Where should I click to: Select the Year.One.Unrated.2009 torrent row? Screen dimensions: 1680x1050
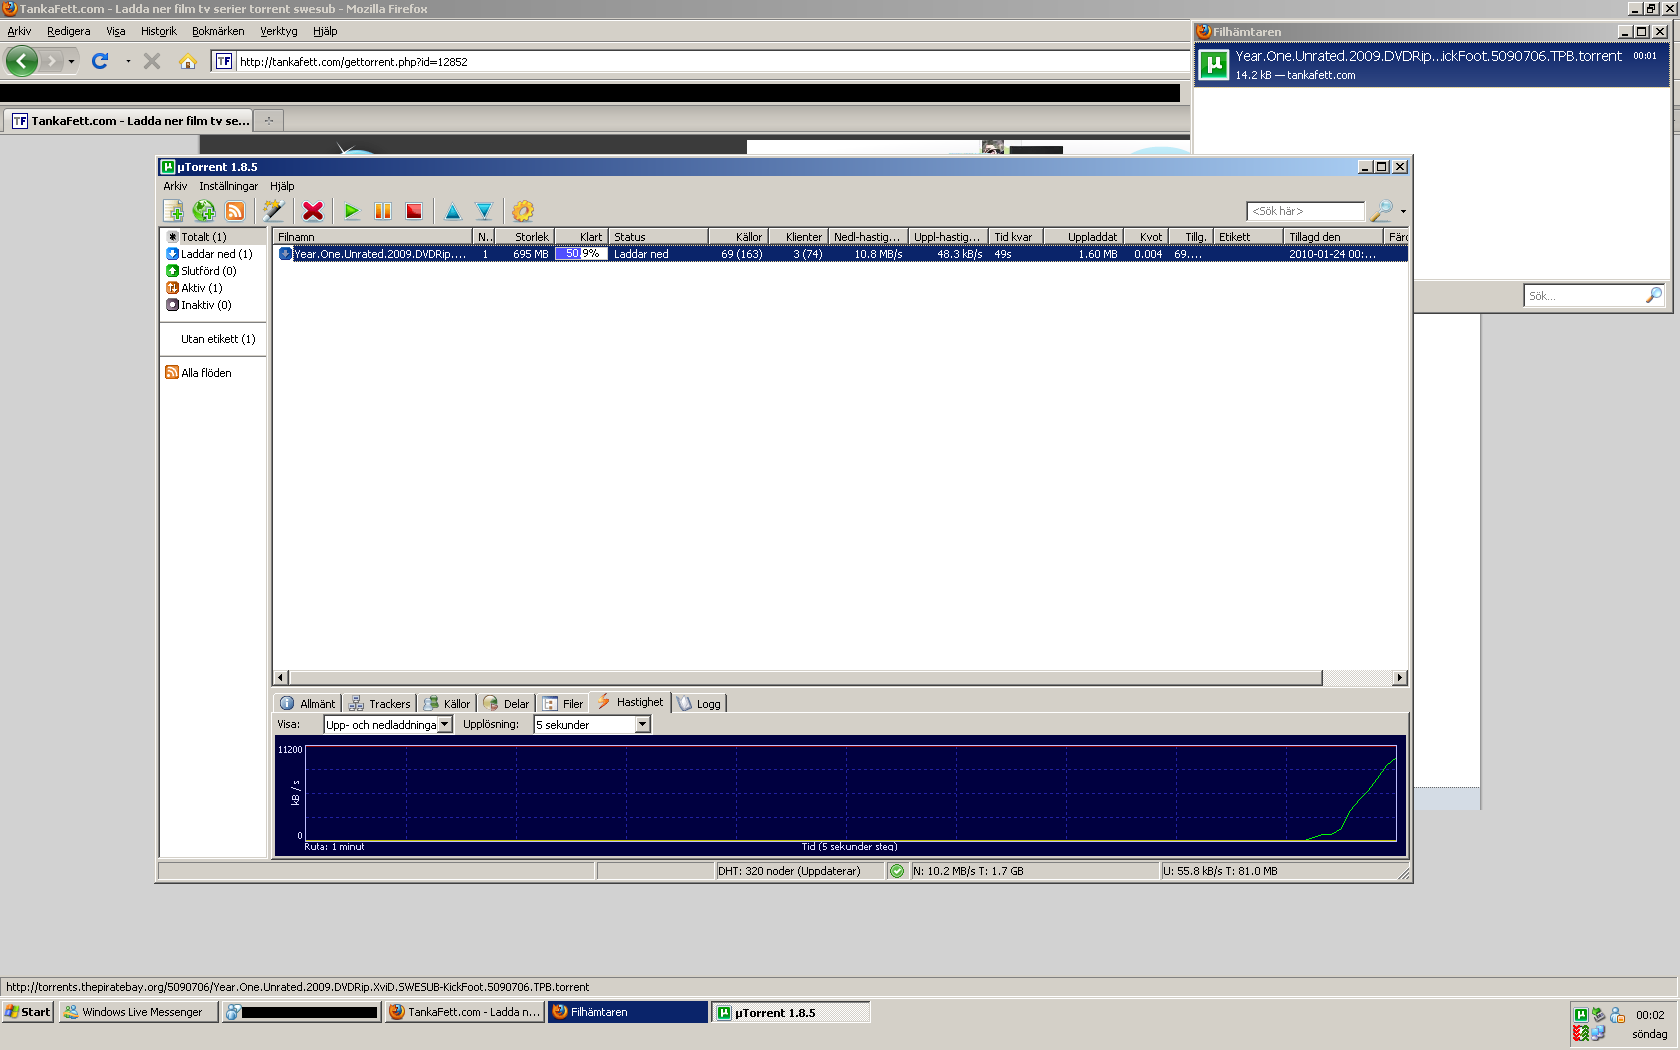coord(841,254)
